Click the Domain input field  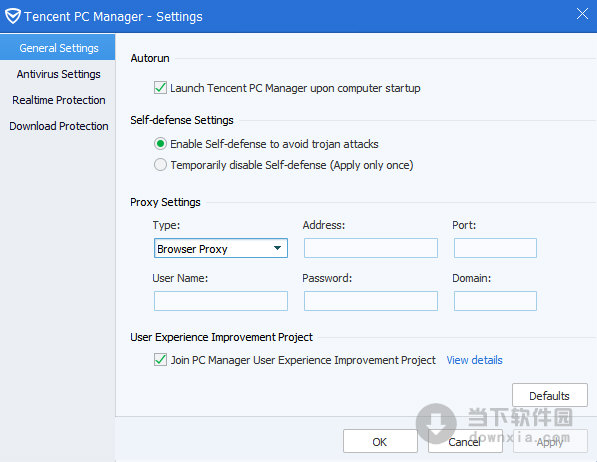(x=495, y=301)
